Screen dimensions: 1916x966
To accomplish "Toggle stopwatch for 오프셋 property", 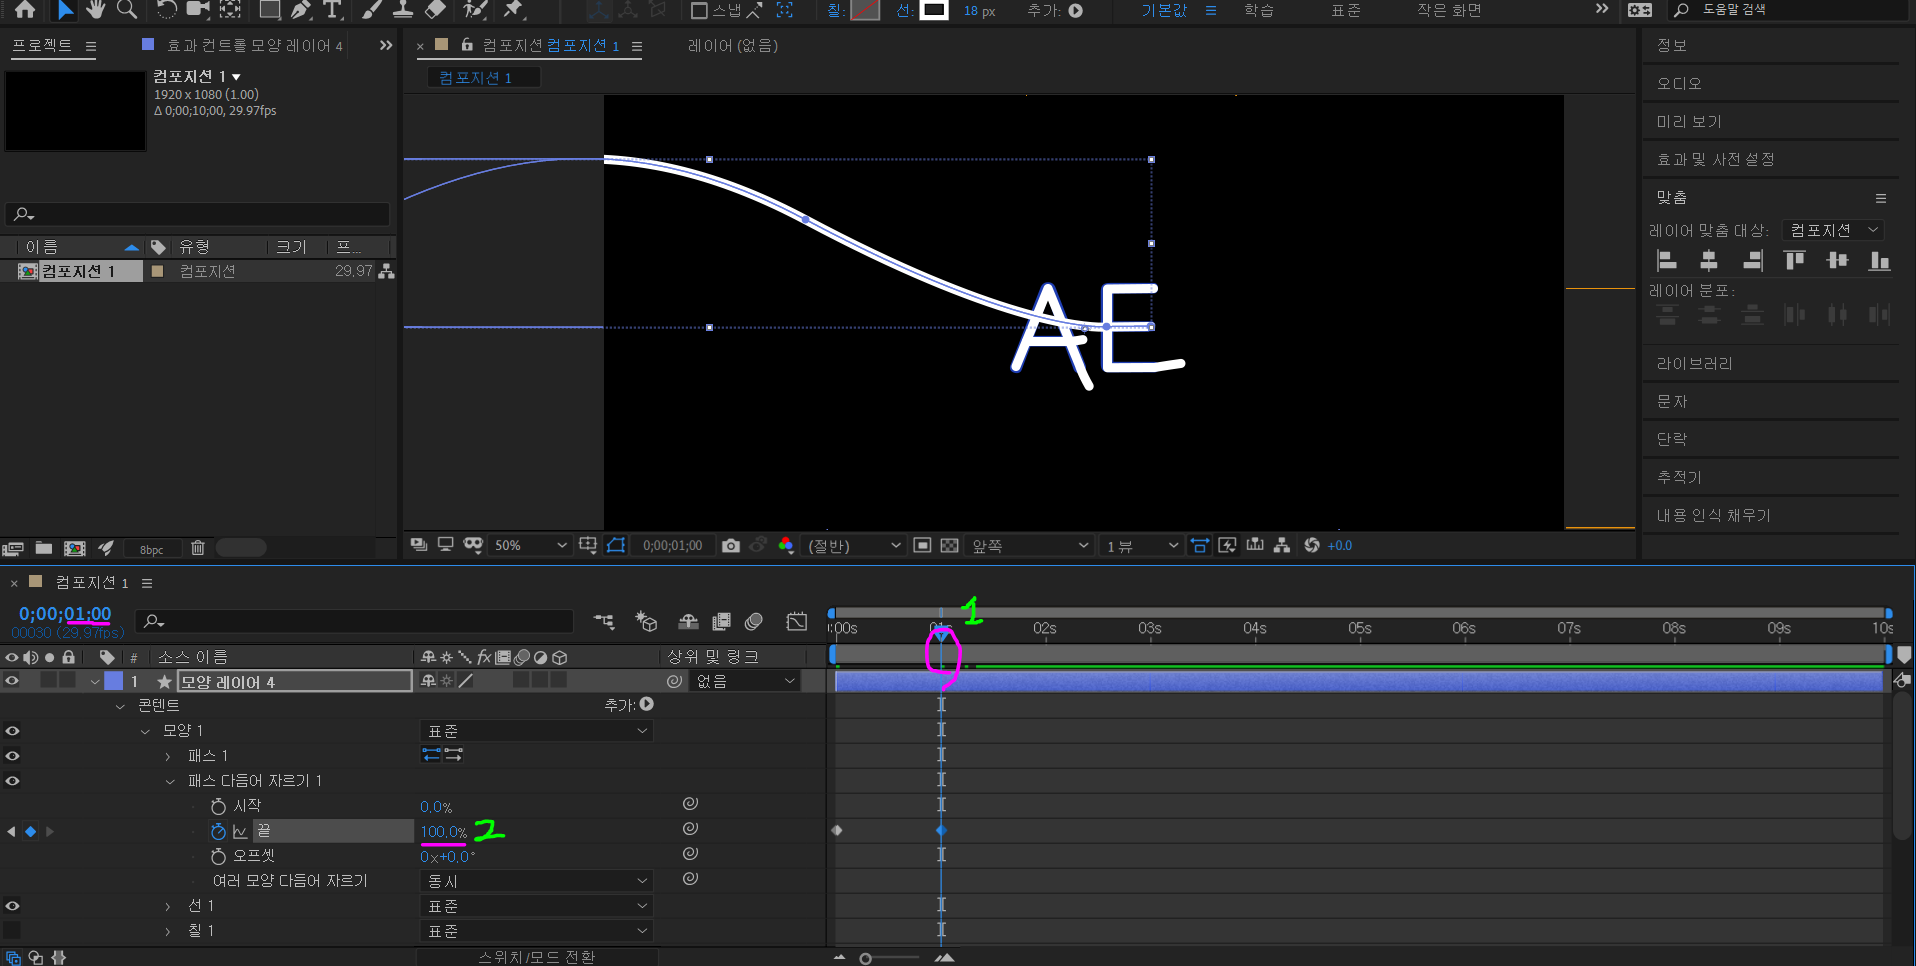I will pyautogui.click(x=218, y=856).
